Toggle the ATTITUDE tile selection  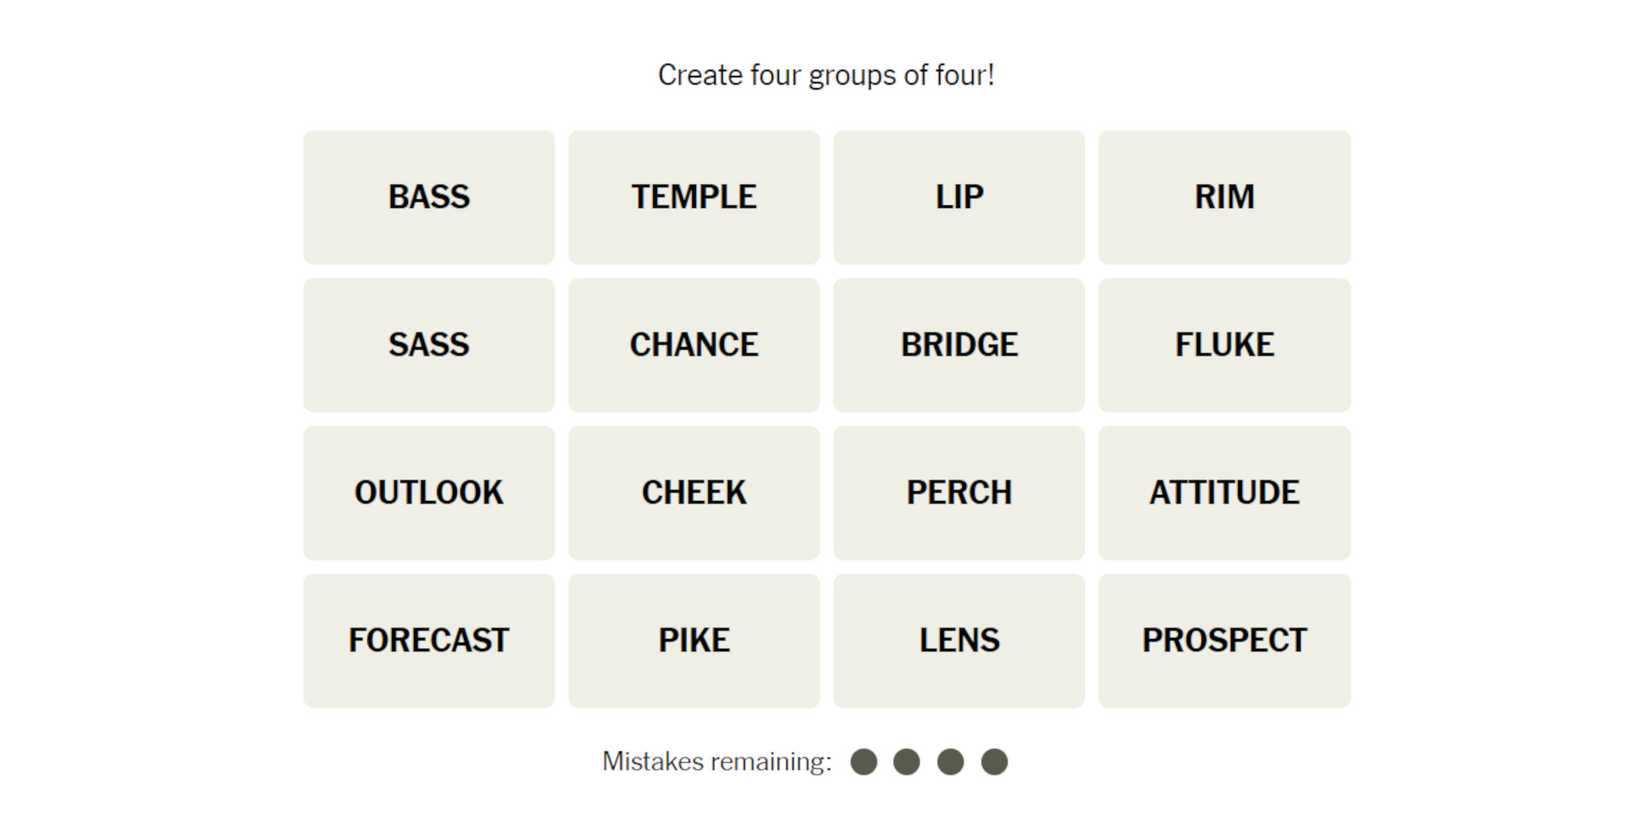(1224, 493)
